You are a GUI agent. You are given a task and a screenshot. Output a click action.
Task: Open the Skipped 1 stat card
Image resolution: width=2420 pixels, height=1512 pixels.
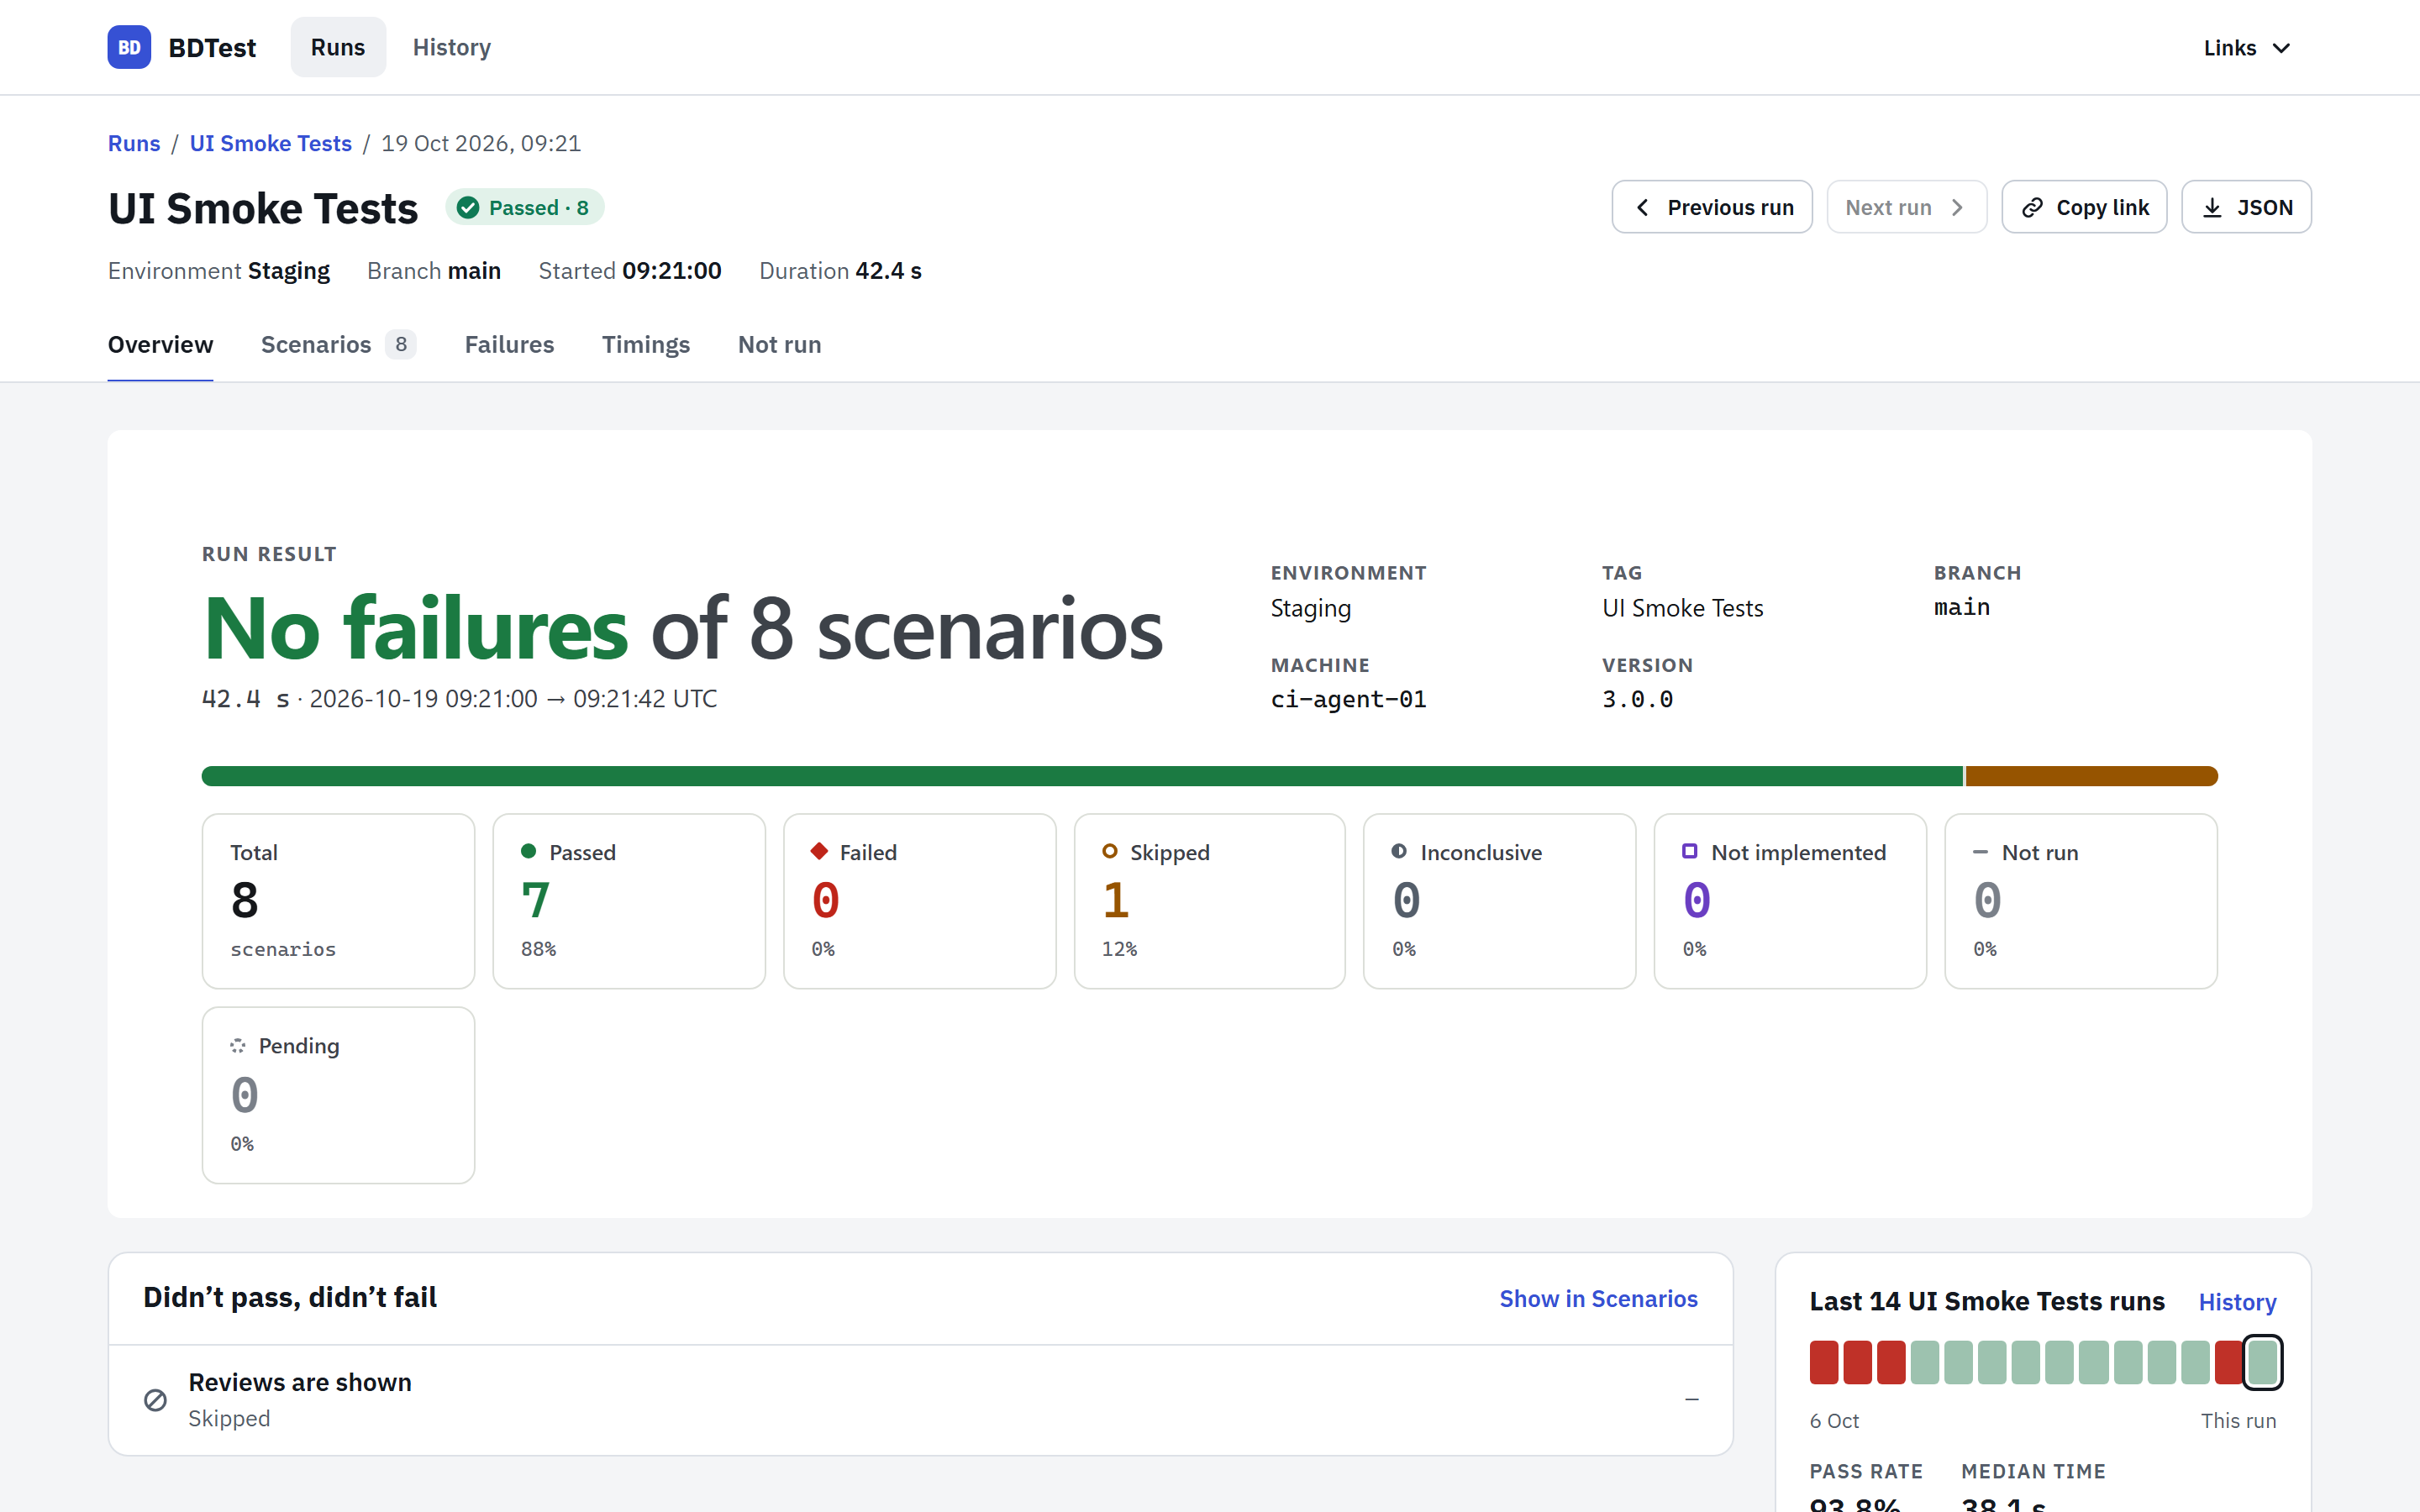pyautogui.click(x=1210, y=901)
